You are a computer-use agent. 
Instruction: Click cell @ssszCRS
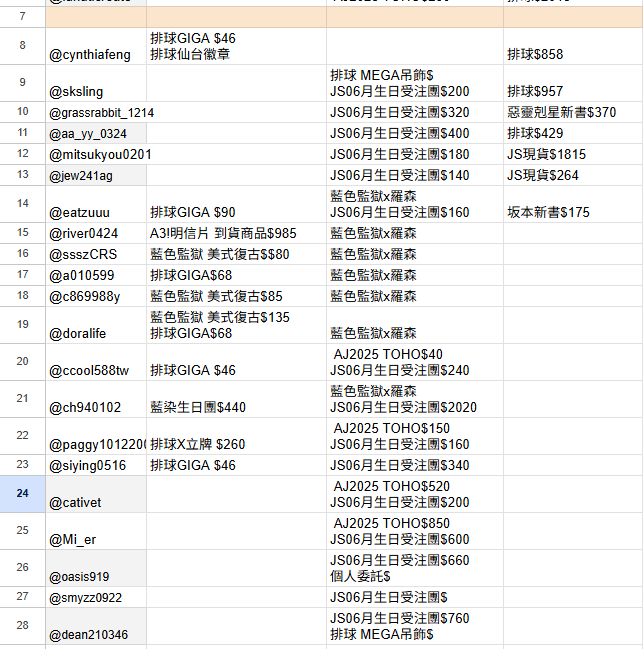96,254
